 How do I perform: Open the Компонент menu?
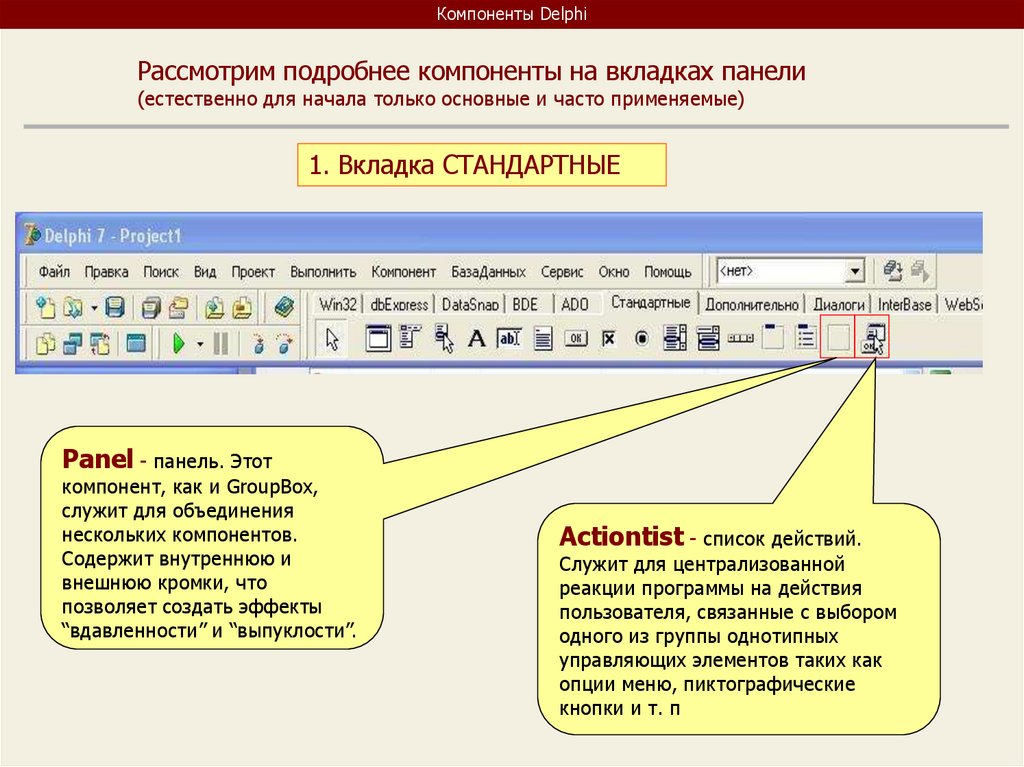tap(403, 272)
